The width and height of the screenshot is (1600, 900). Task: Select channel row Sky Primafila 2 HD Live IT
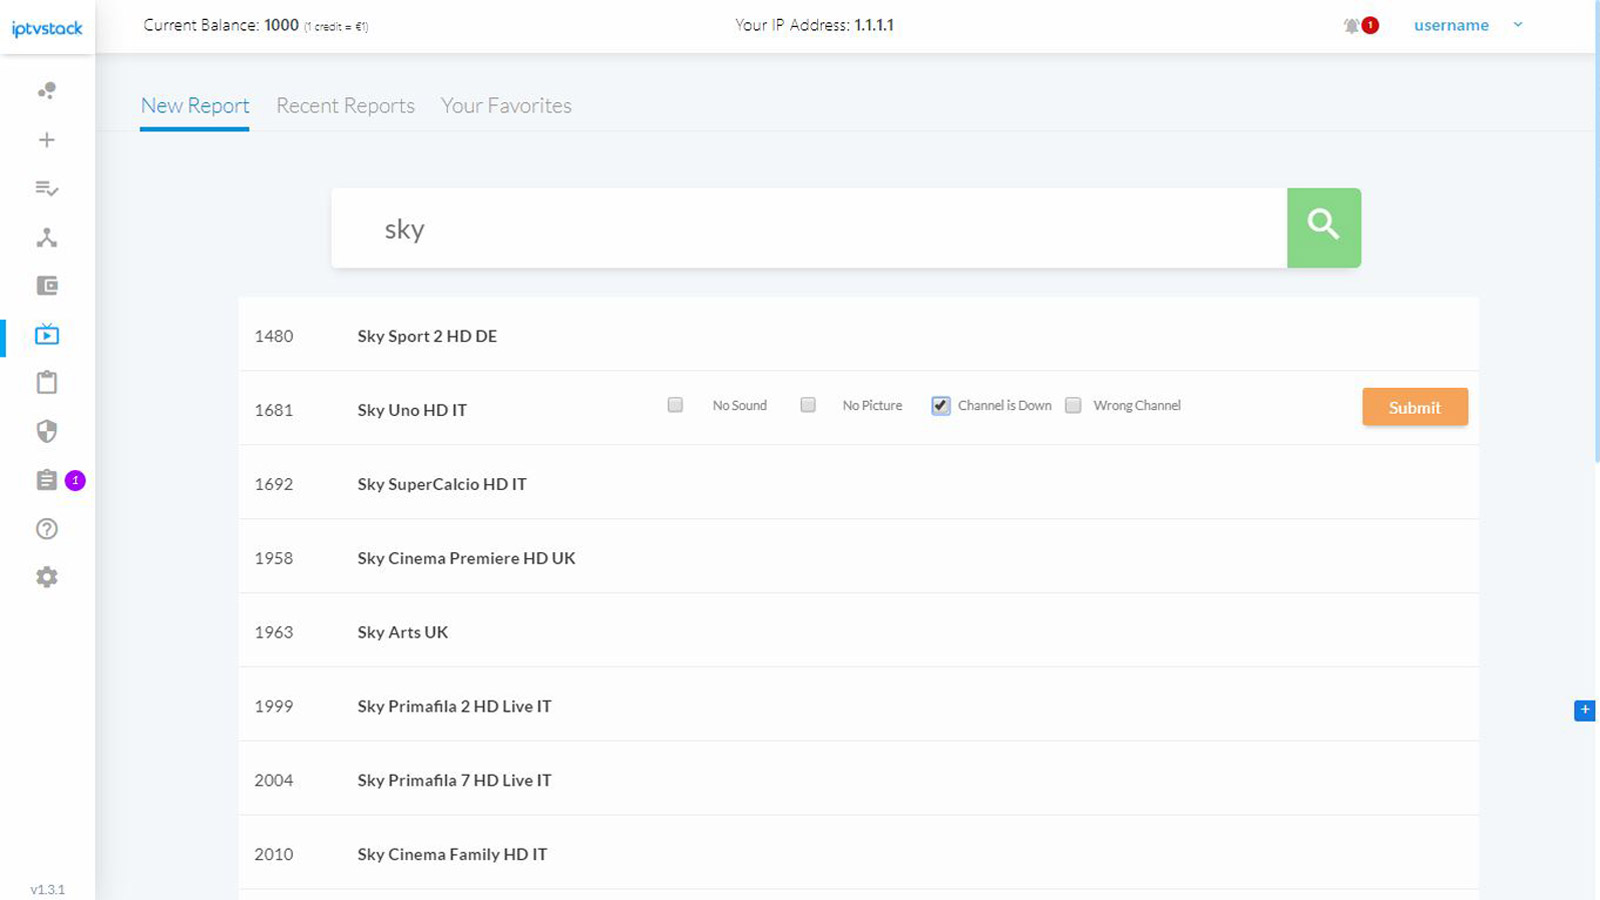tap(858, 704)
